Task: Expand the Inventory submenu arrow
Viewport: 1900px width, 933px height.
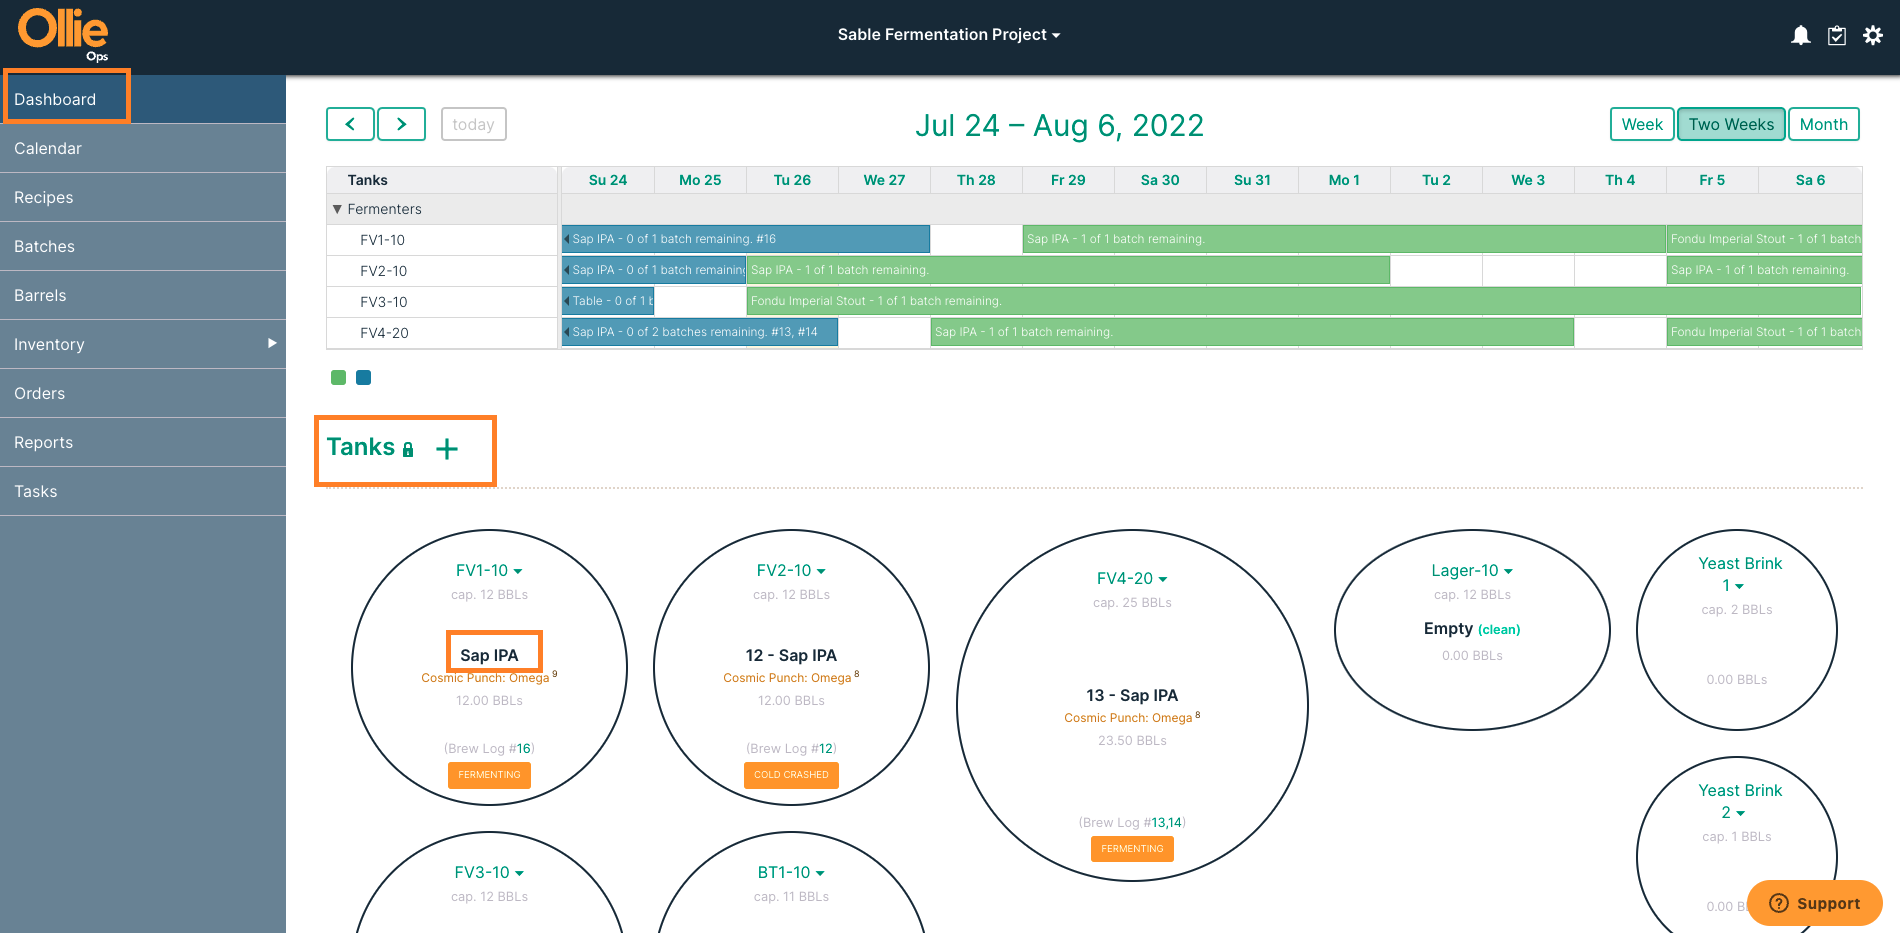Action: [272, 343]
